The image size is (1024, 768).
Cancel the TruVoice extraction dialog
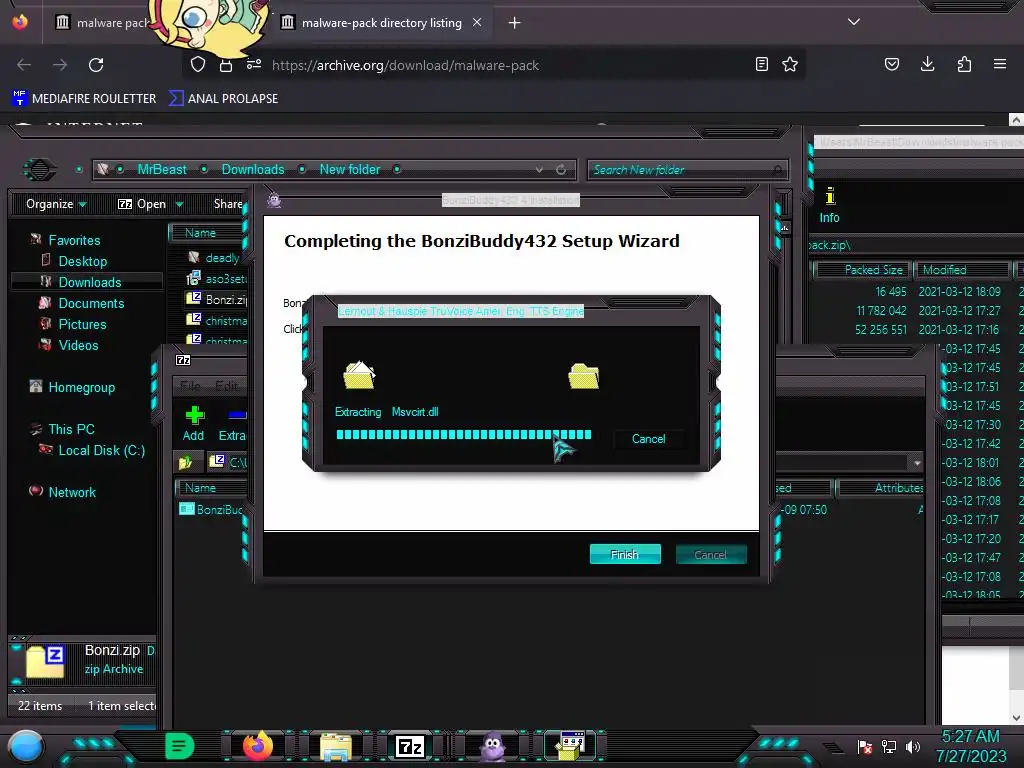click(x=648, y=439)
